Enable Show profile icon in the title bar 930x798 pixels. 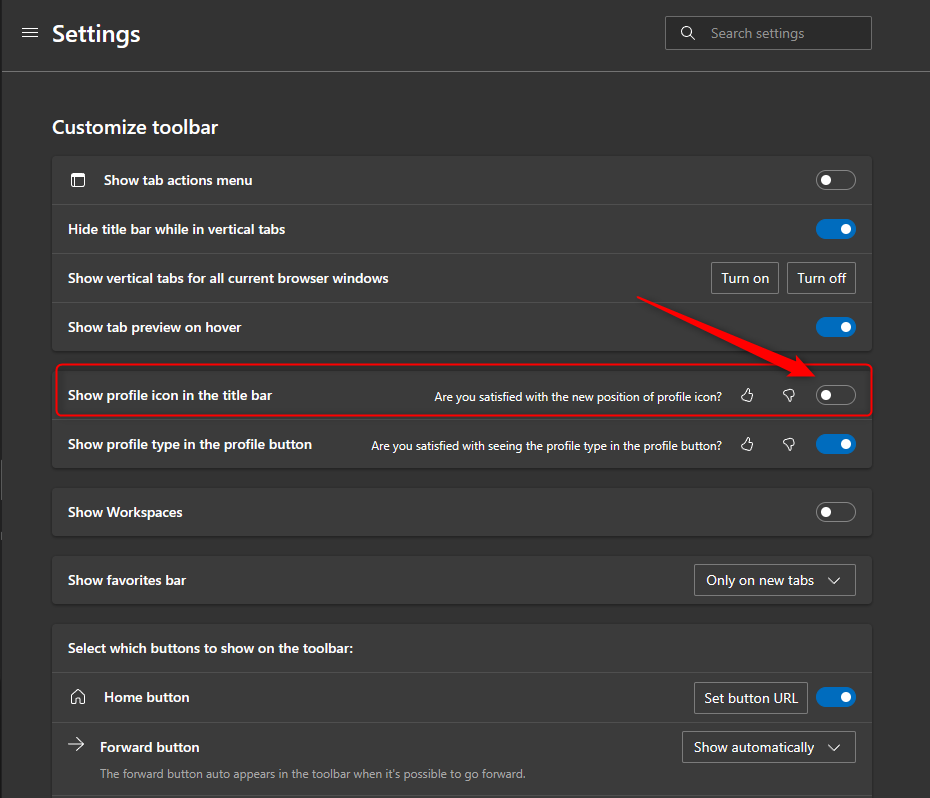pos(835,395)
